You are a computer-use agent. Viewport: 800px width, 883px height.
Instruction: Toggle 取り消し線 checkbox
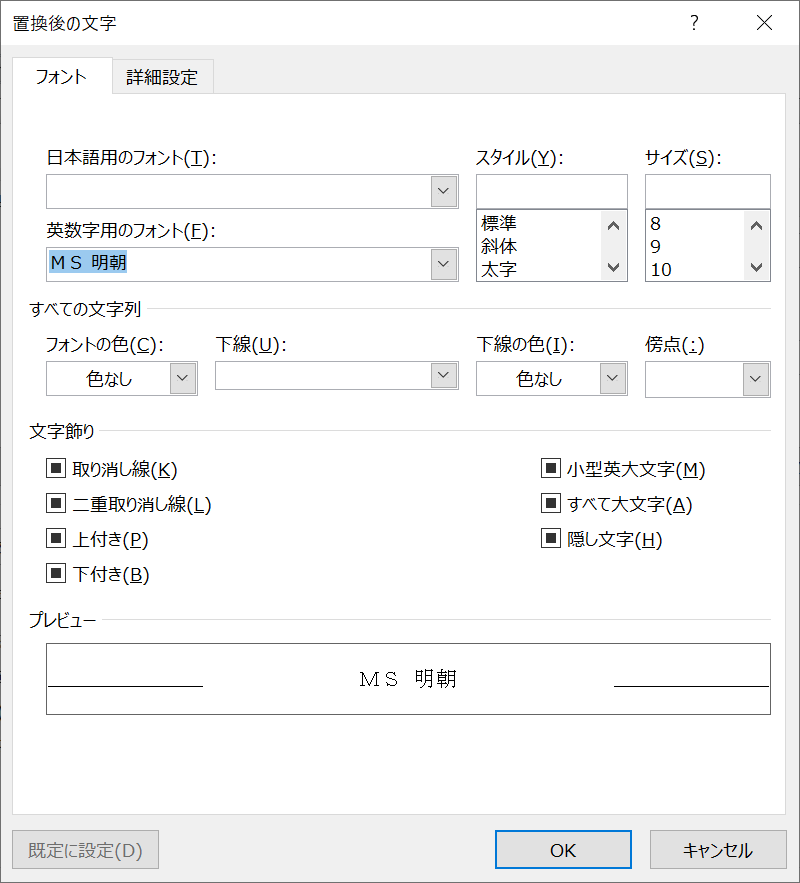pos(56,468)
